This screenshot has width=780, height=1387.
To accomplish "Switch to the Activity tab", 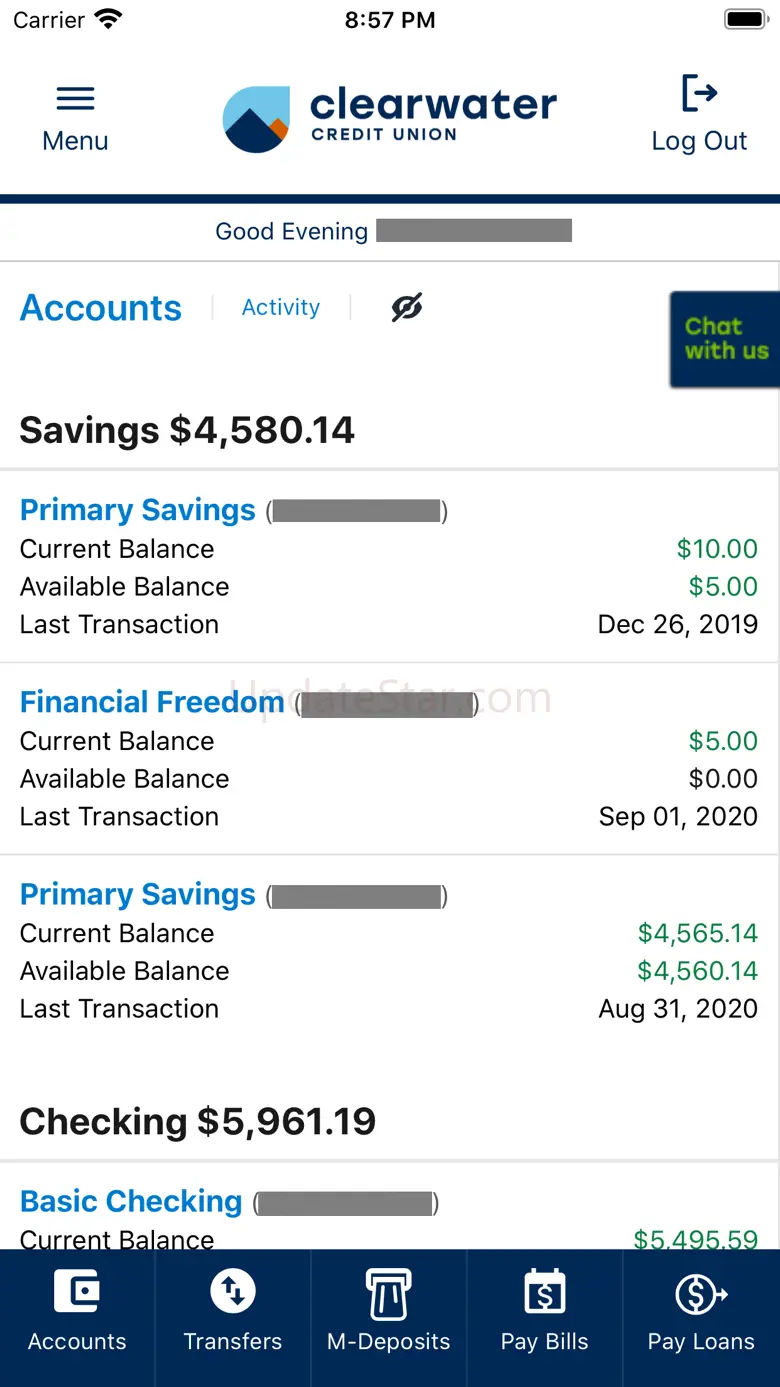I will click(x=281, y=308).
